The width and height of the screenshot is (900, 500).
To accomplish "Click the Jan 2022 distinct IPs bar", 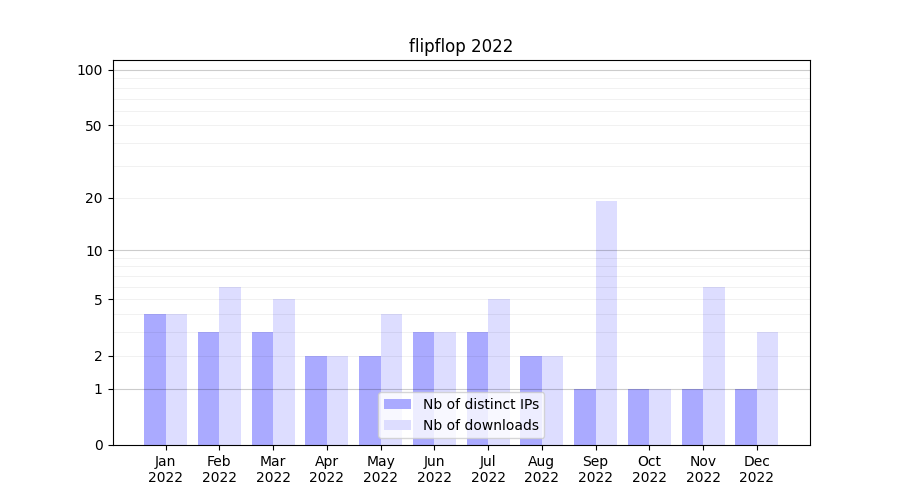I will pos(155,379).
